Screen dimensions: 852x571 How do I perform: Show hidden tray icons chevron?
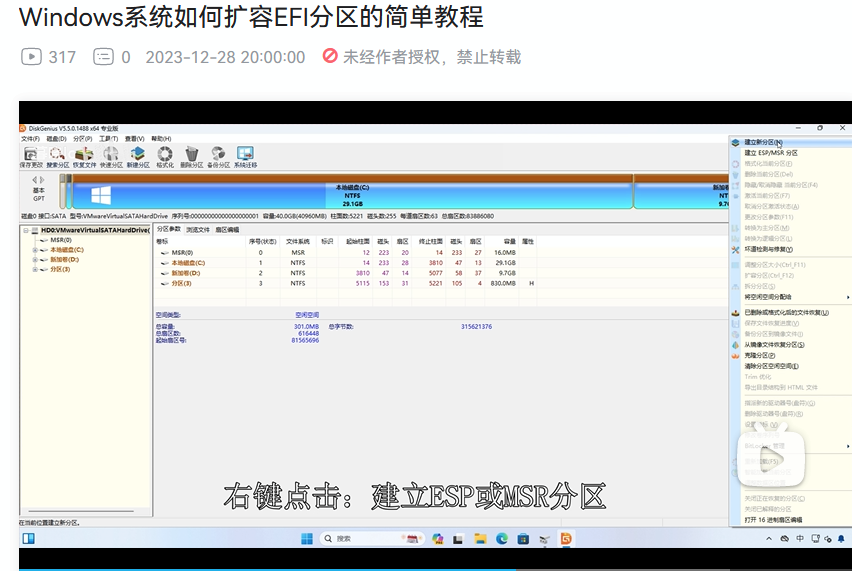[x=769, y=539]
